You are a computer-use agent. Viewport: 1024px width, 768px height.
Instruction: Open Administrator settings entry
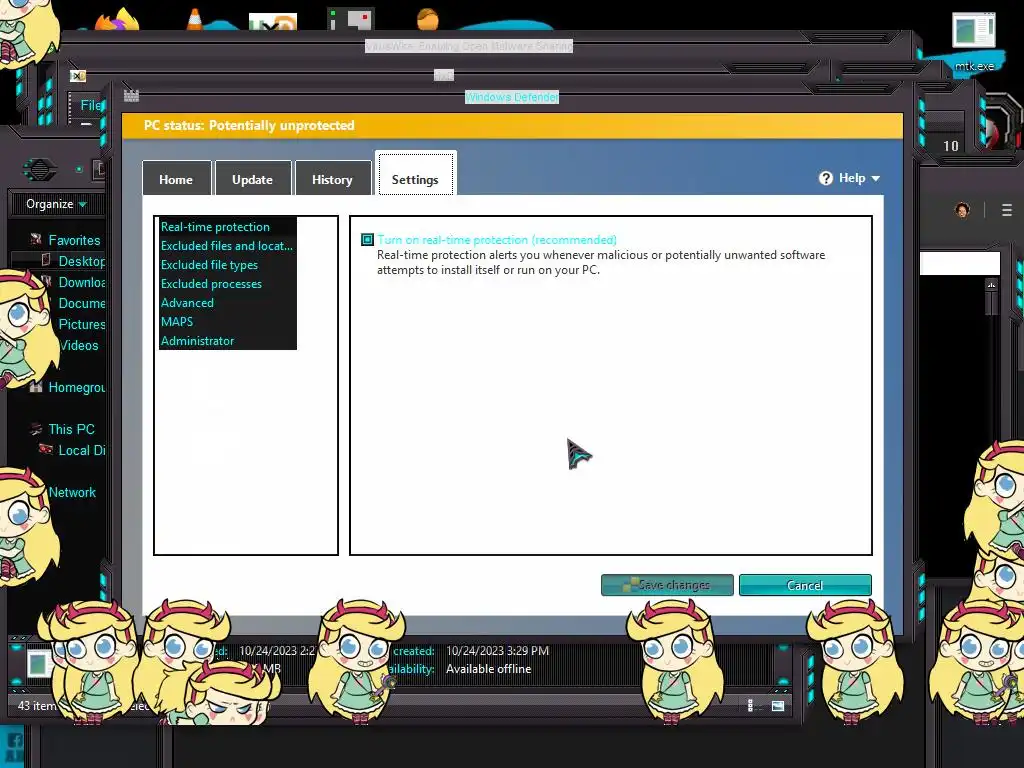pyautogui.click(x=197, y=340)
